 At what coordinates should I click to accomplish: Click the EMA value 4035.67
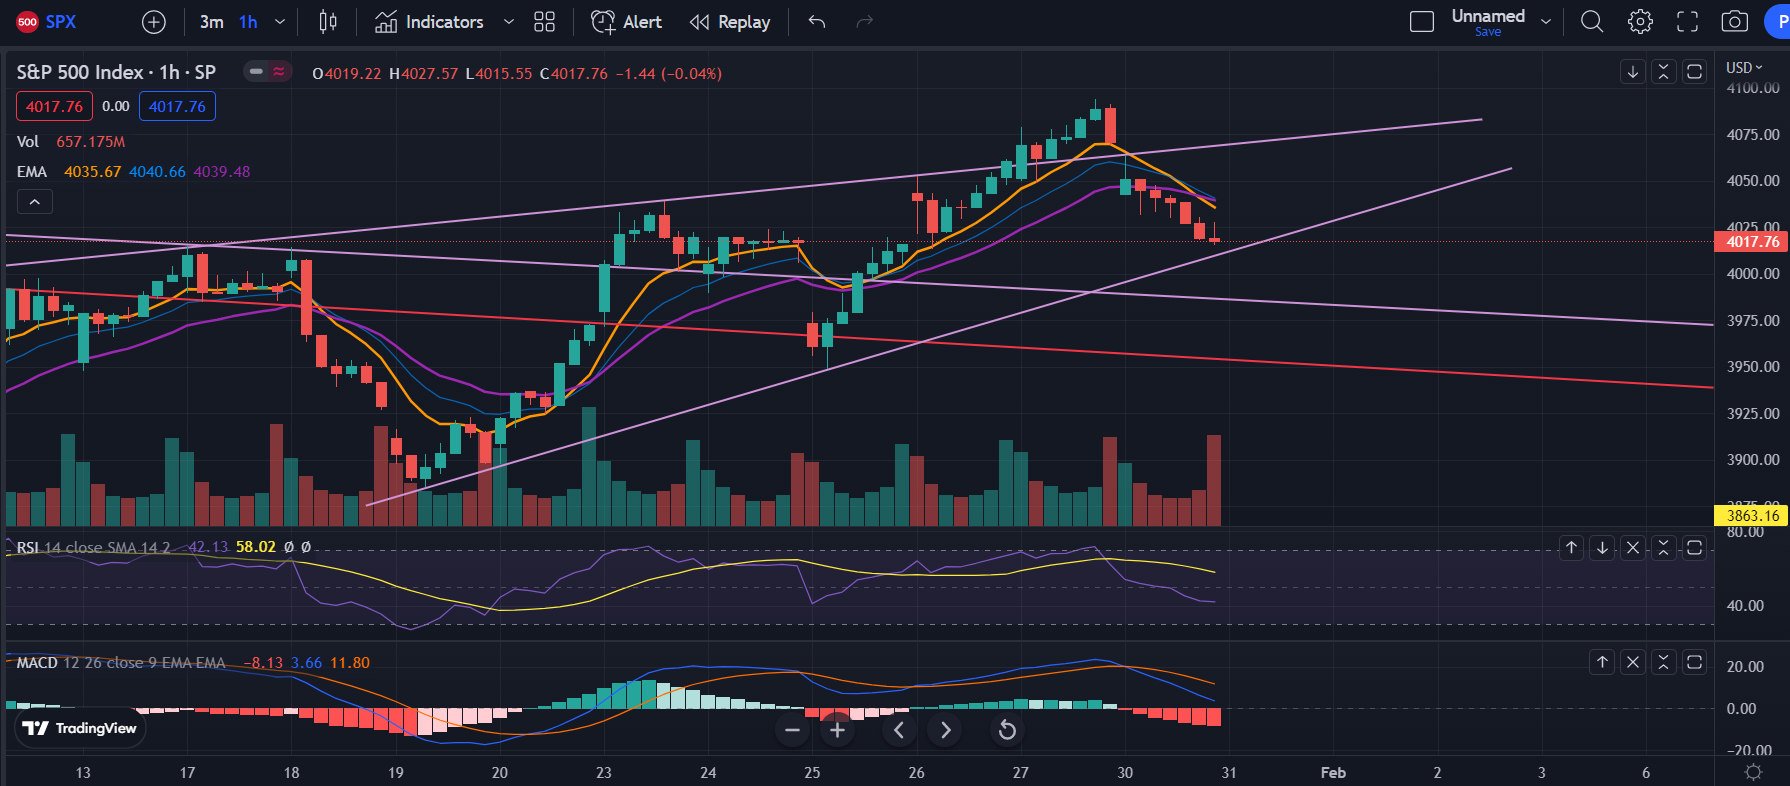[x=92, y=172]
